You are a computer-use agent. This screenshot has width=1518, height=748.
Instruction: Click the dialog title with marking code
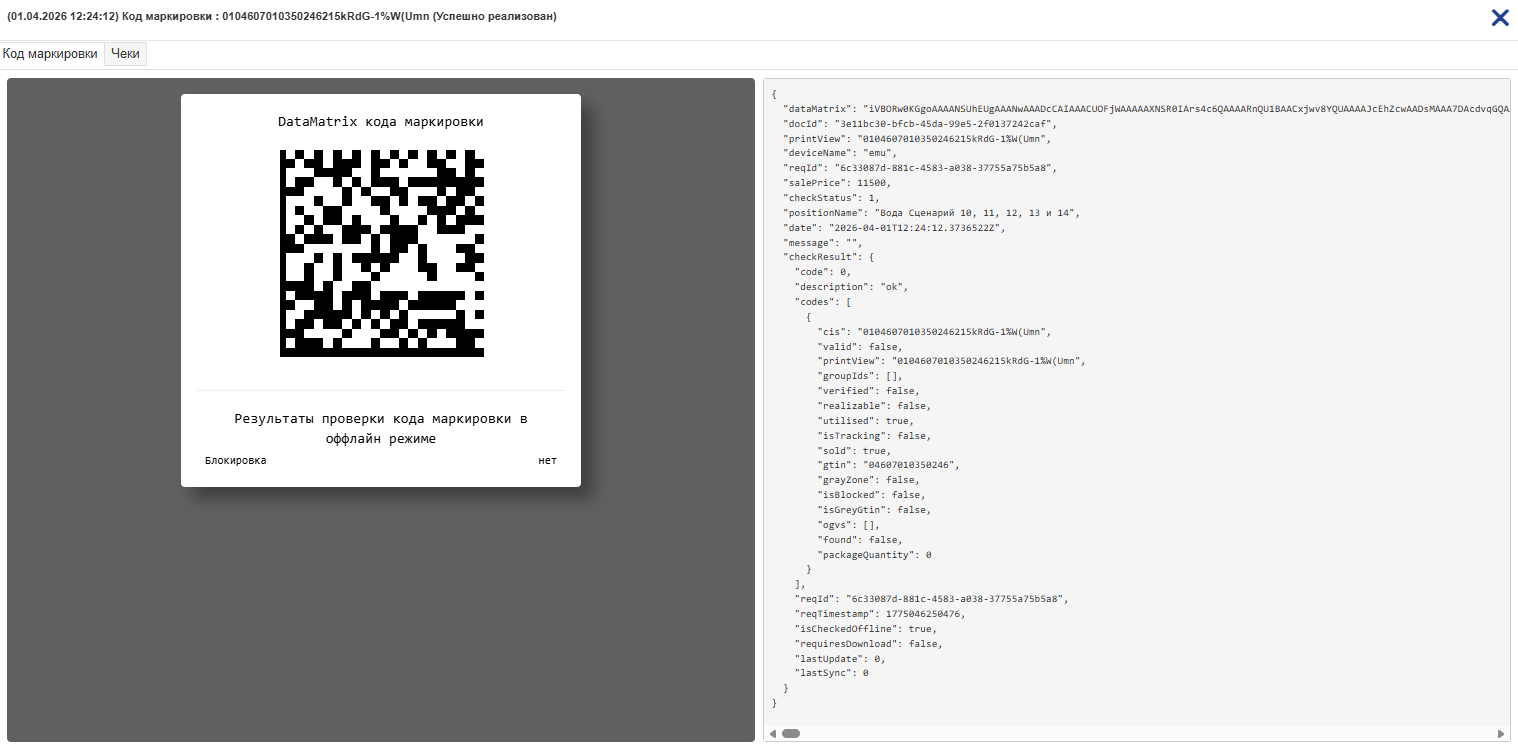282,17
